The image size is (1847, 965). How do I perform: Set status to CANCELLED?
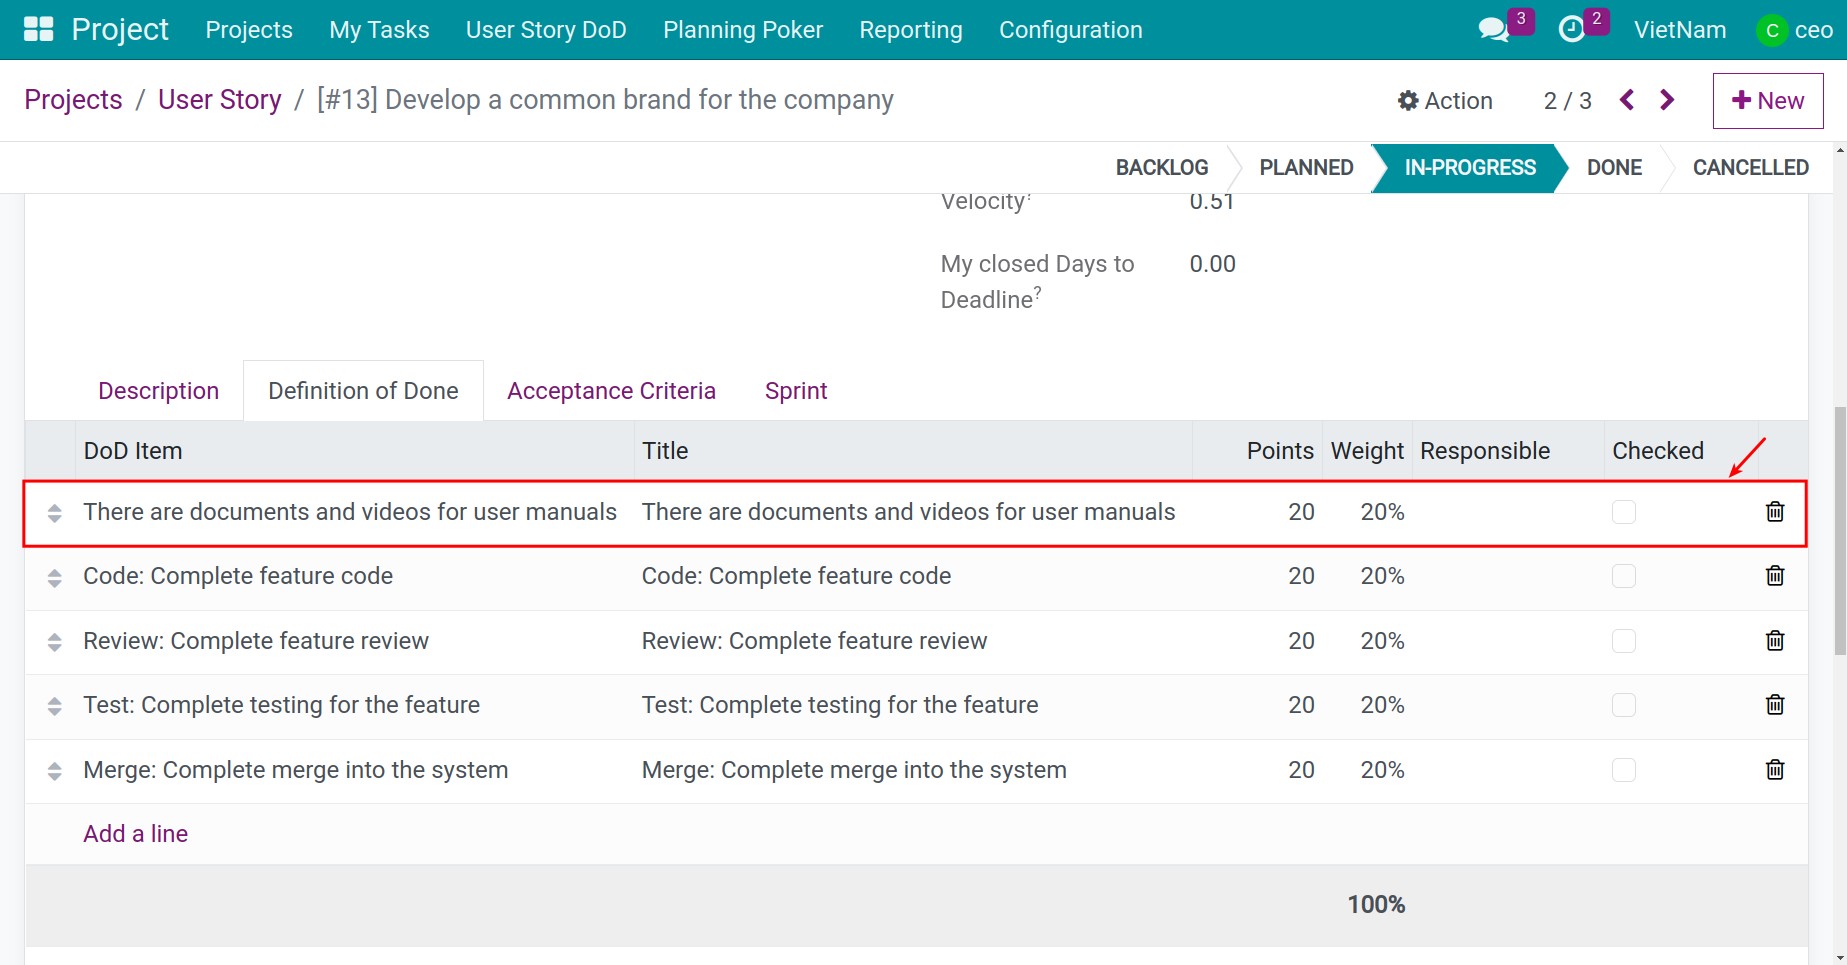point(1750,168)
